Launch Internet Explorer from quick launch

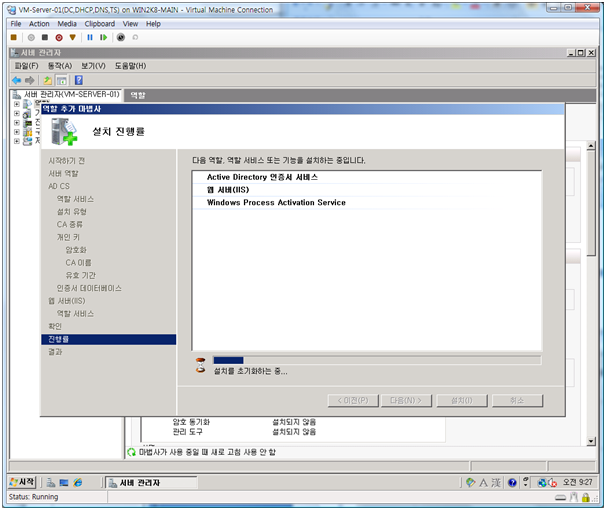click(78, 483)
